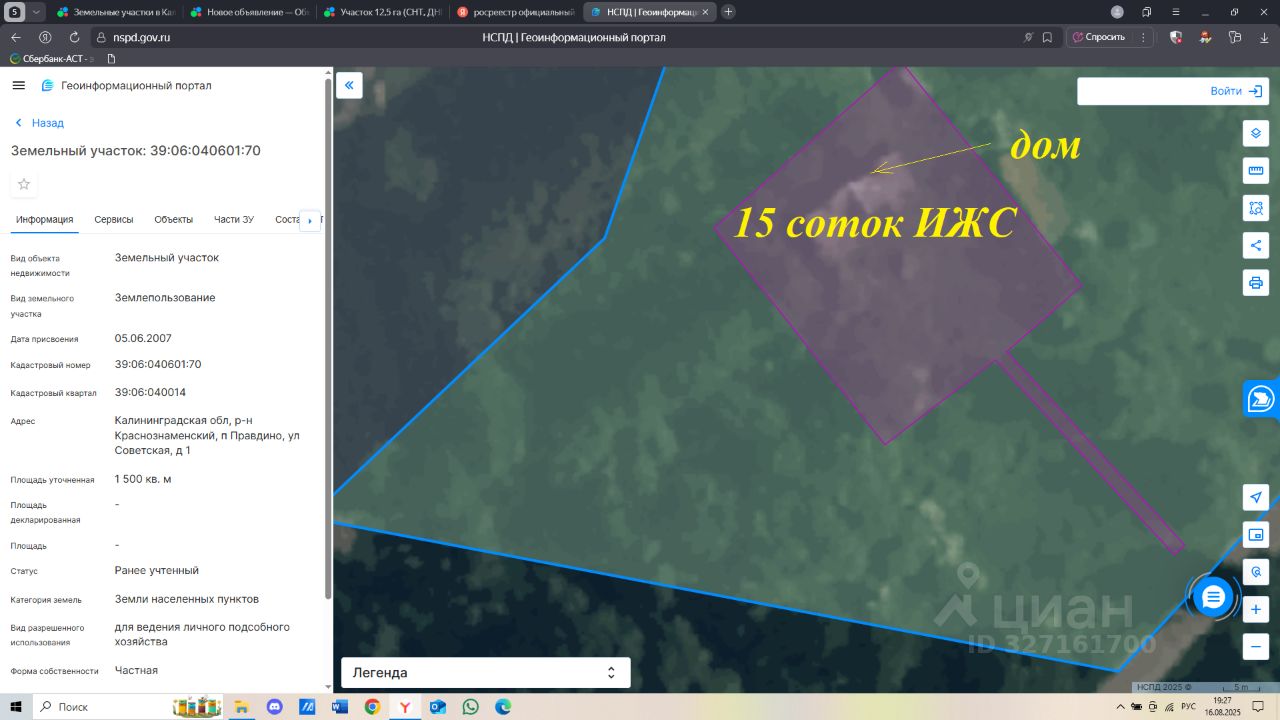Image resolution: width=1280 pixels, height=720 pixels.
Task: Click the РУС keyboard language indicator
Action: click(1189, 707)
